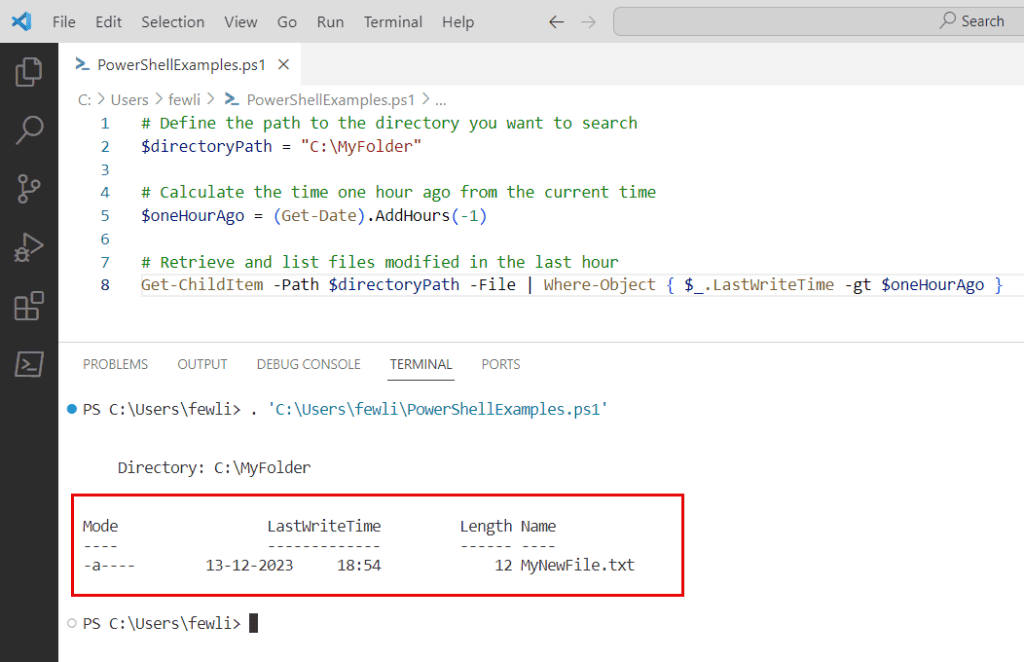Click line number 5 in gutter
Viewport: 1024px width, 662px height.
104,215
